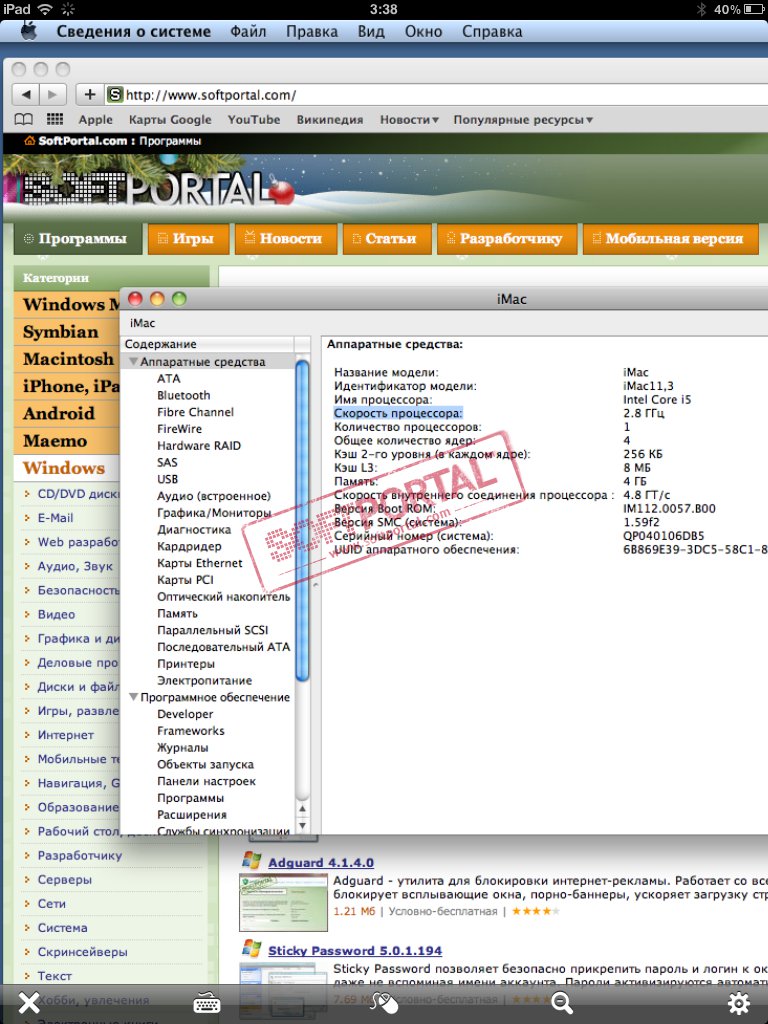
Task: Open the Окно menu
Action: pyautogui.click(x=423, y=31)
